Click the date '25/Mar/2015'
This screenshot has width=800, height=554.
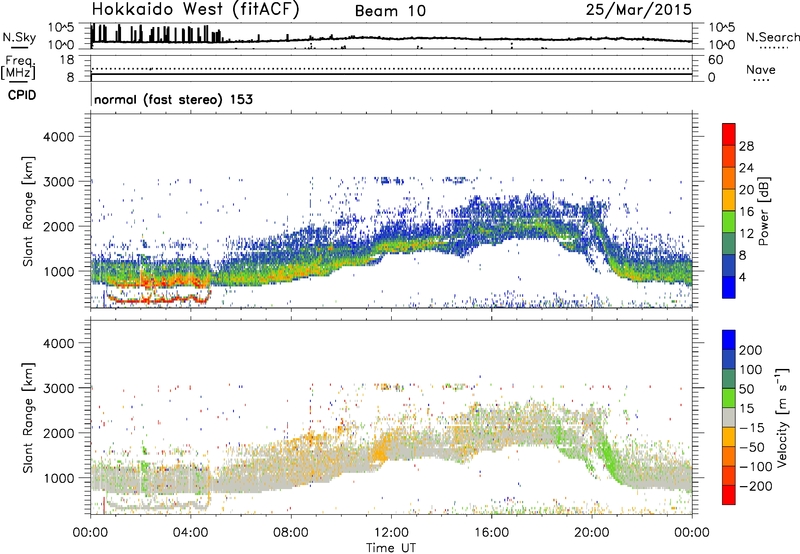pyautogui.click(x=638, y=10)
